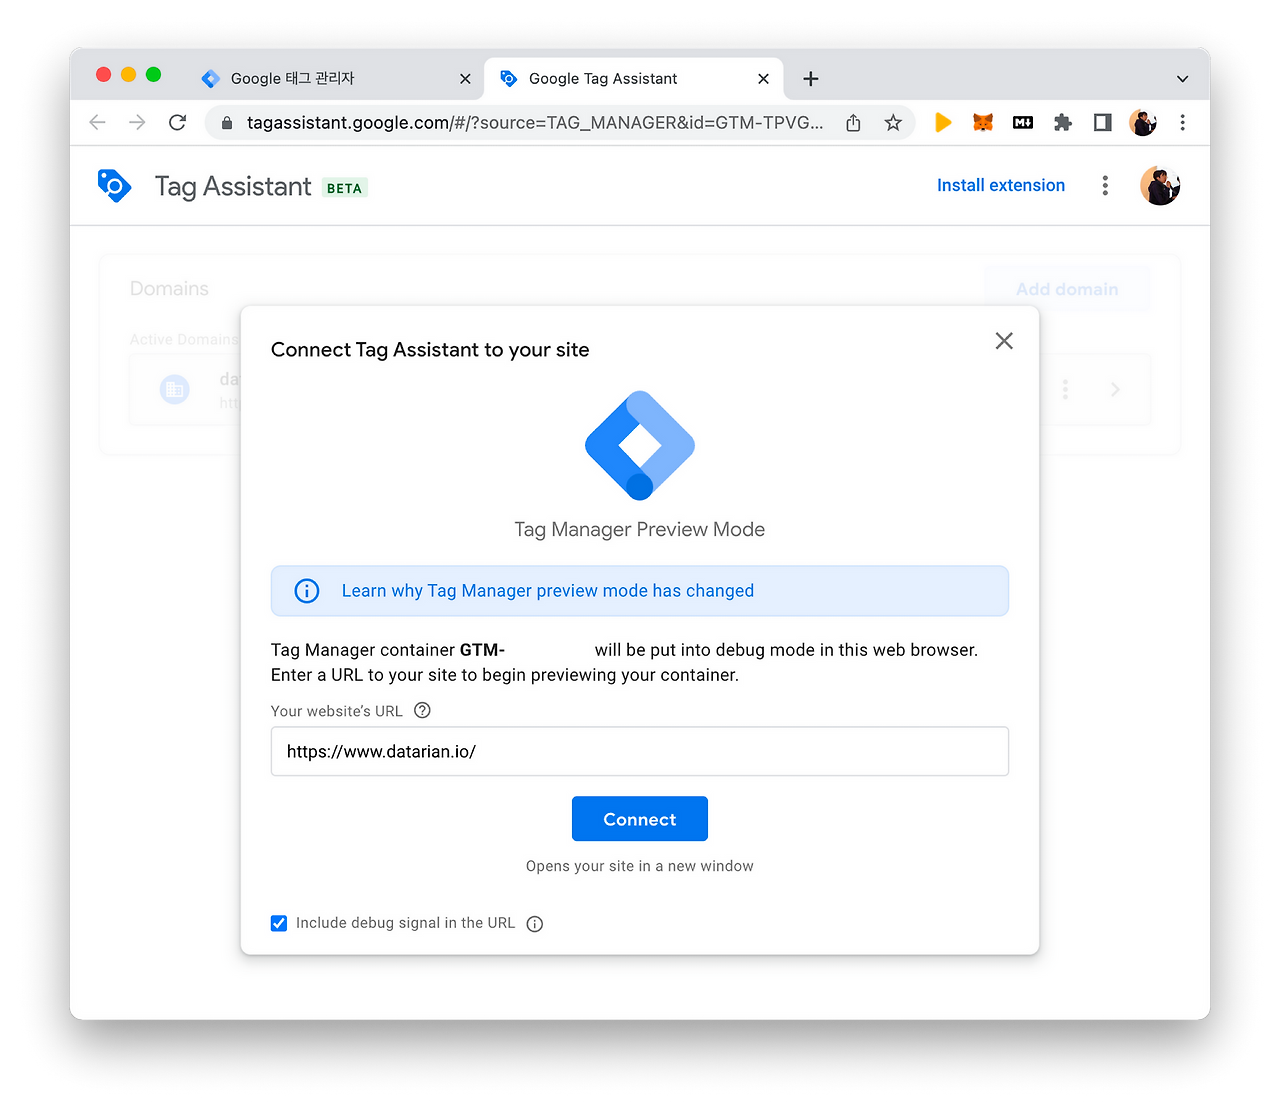Open the domain row options menu
1280x1112 pixels.
[x=1065, y=389]
